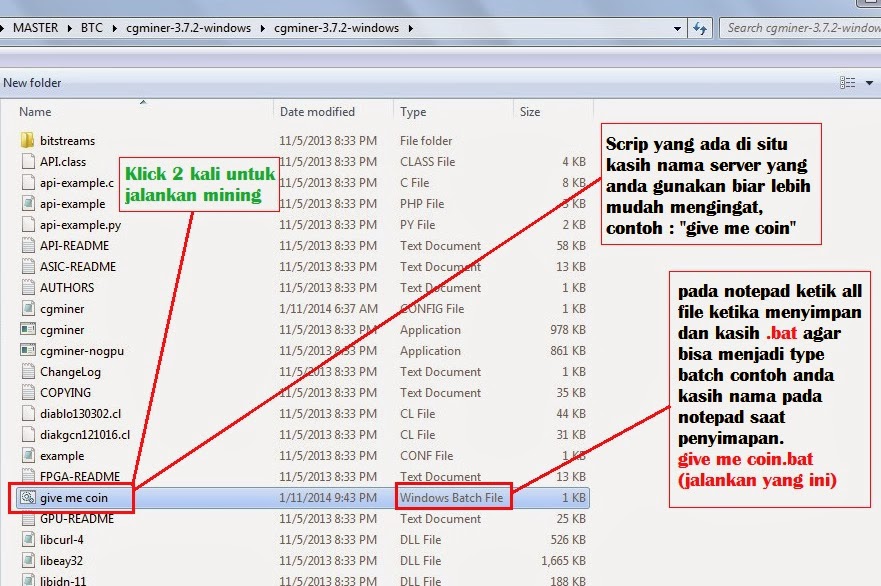The width and height of the screenshot is (881, 586).
Task: Click the API-README text document icon
Action: point(28,246)
